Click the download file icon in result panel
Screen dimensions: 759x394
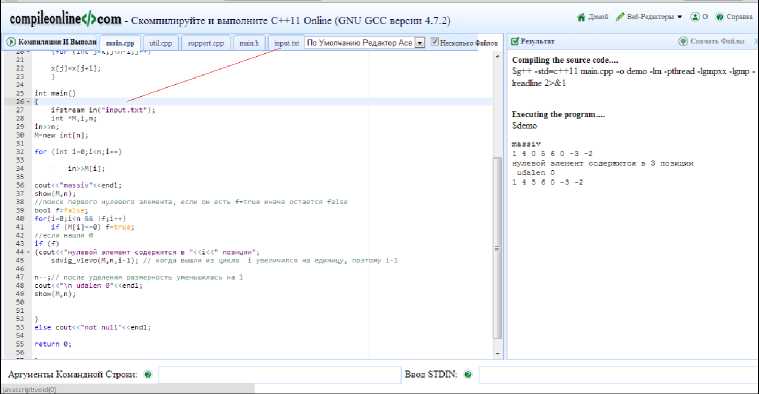(683, 42)
